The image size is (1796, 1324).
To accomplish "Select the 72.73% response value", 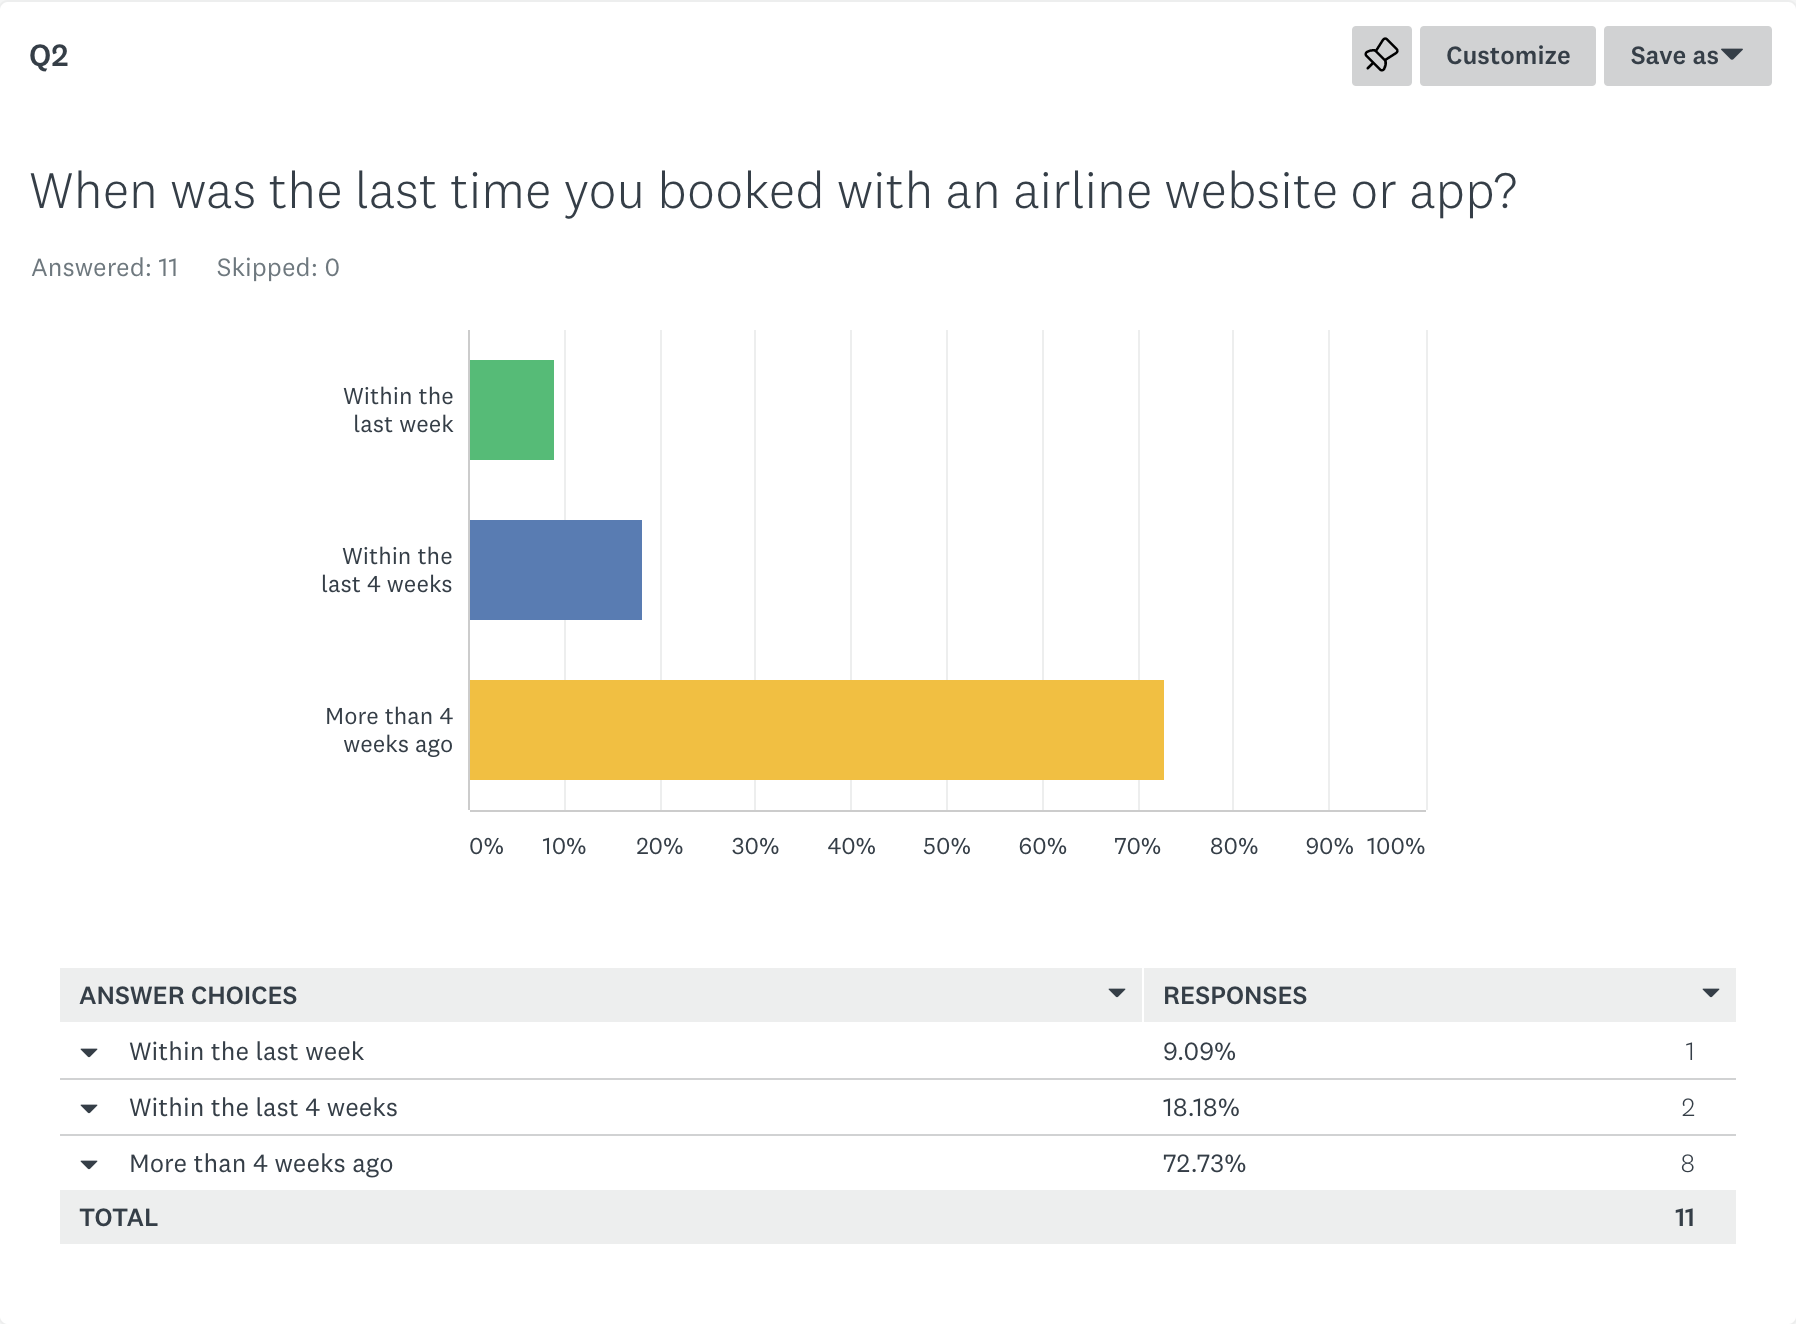I will coord(1204,1163).
